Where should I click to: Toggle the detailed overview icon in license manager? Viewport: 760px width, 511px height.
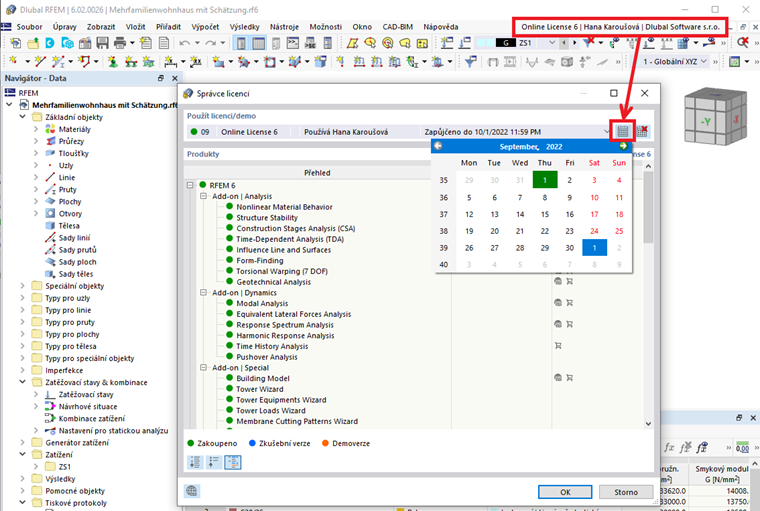point(233,462)
